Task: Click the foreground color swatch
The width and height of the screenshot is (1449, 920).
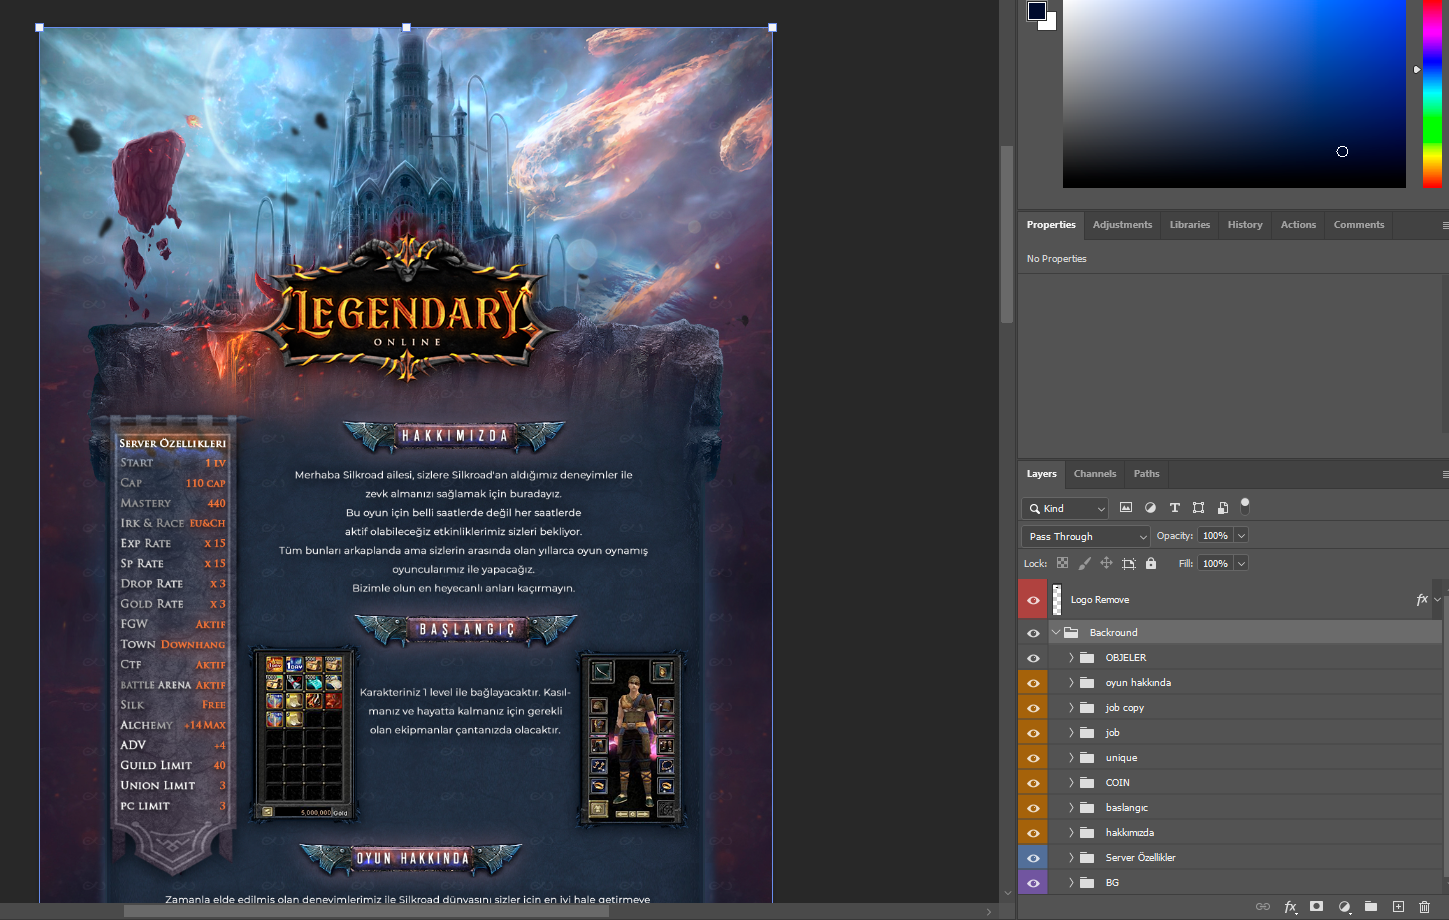Action: 1037,11
